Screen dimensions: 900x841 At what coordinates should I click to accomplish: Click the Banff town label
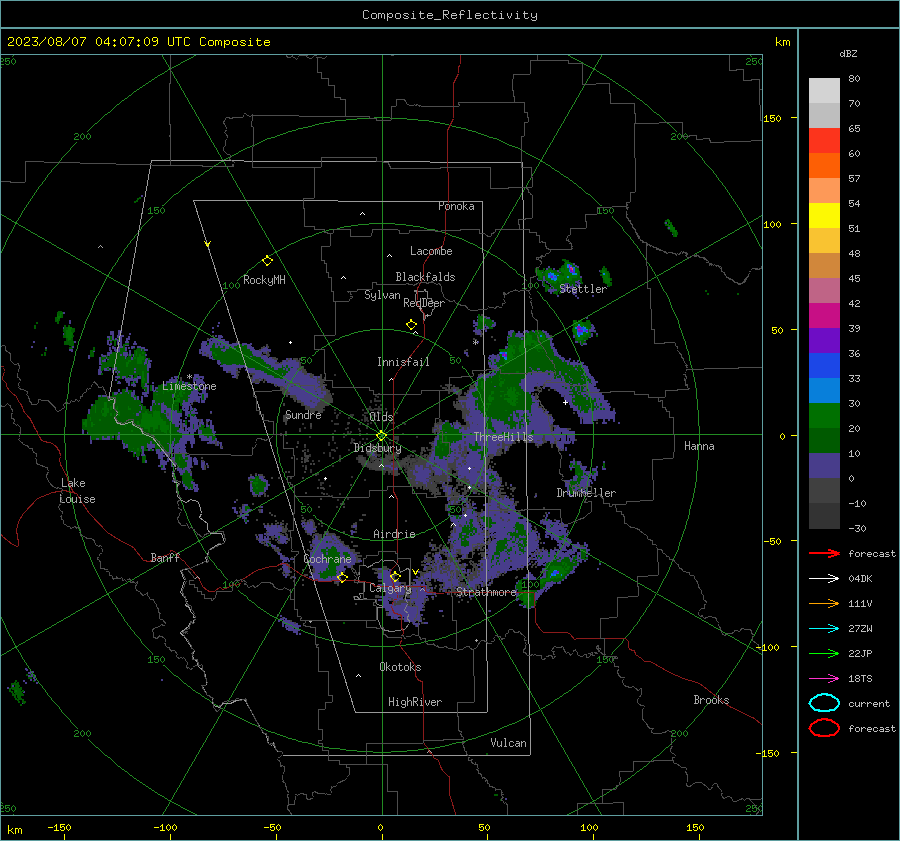[165, 558]
